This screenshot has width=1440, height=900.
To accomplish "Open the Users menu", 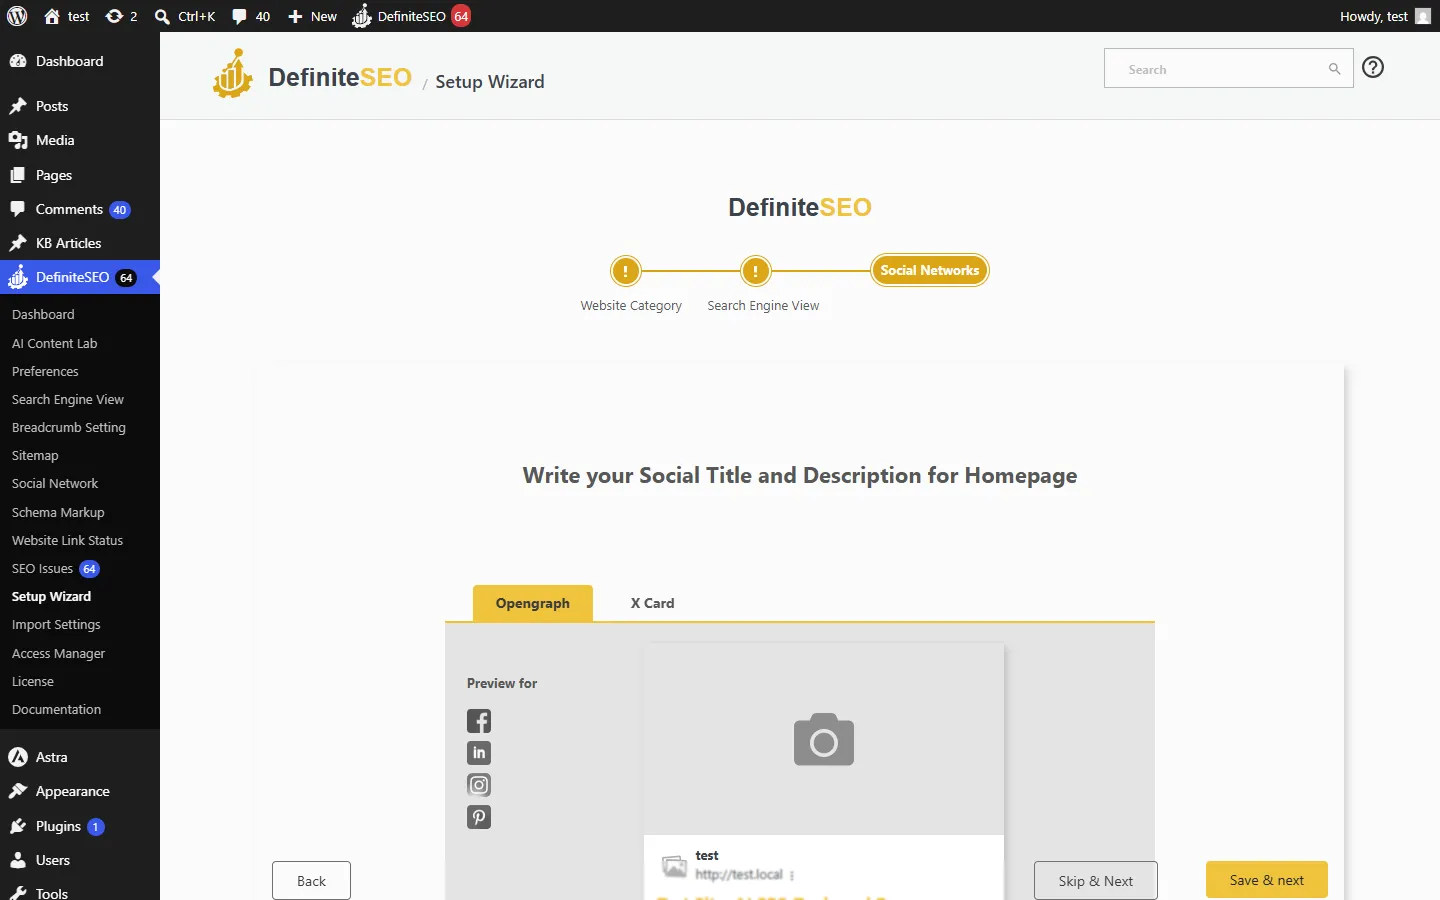I will pyautogui.click(x=80, y=860).
